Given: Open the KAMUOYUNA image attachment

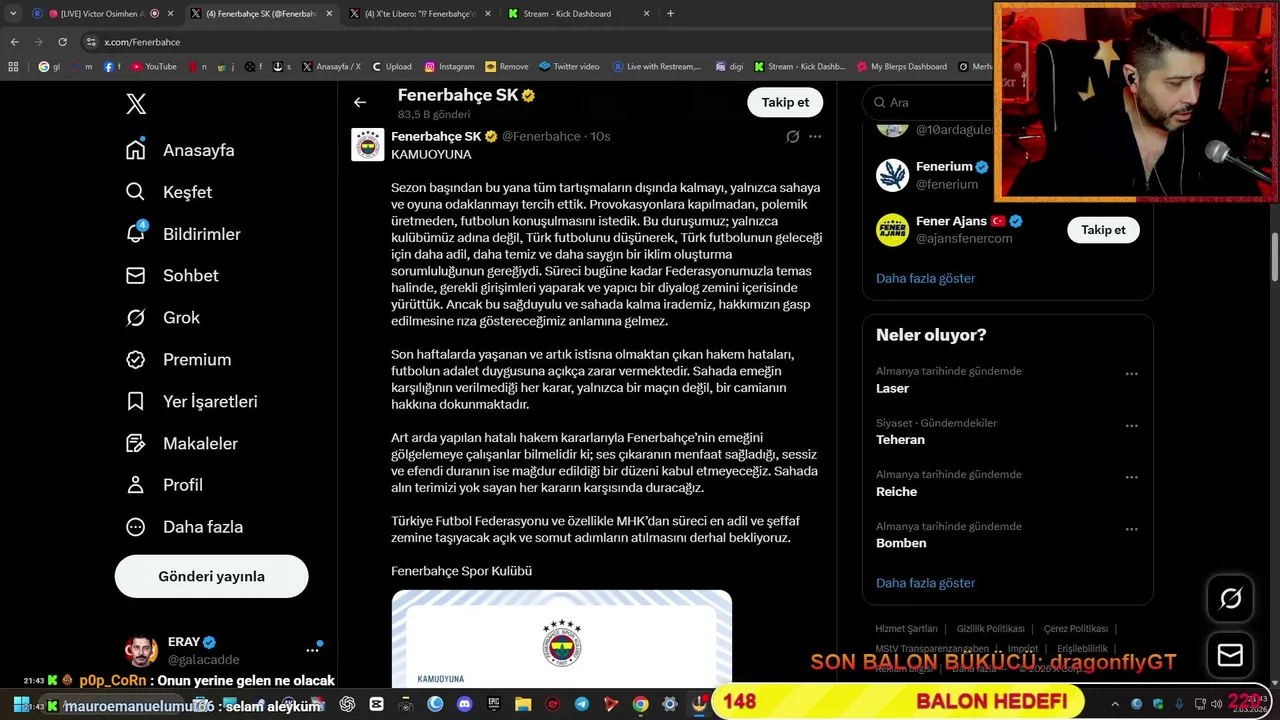Looking at the screenshot, I should (x=562, y=638).
